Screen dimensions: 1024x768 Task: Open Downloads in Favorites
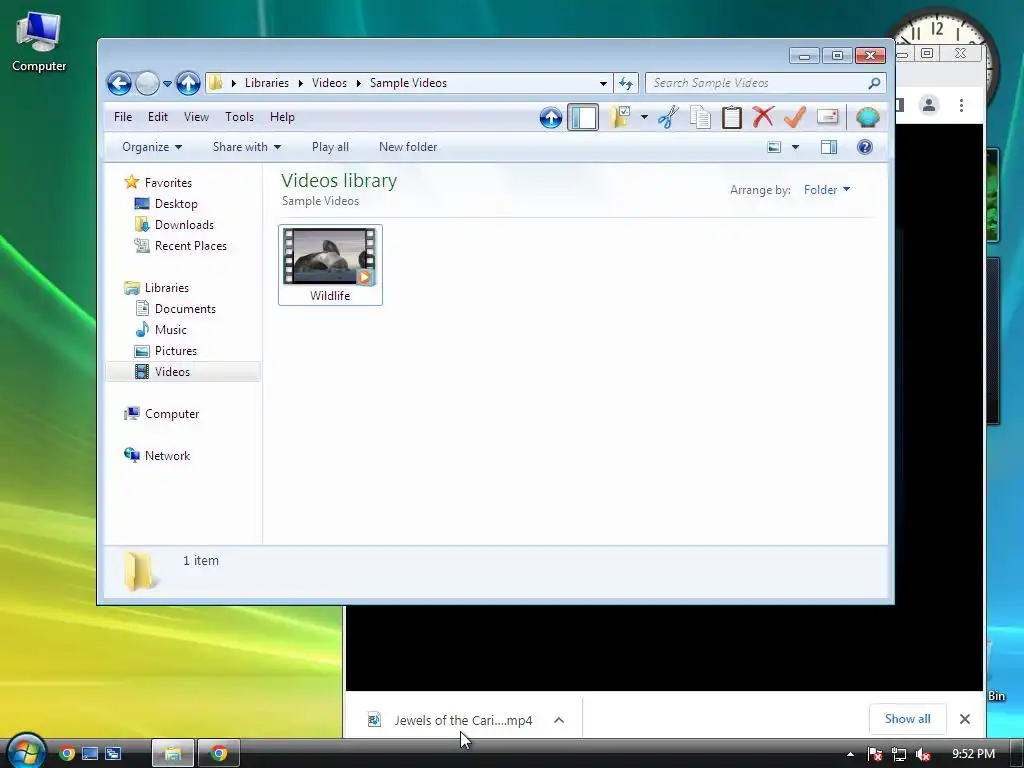[184, 225]
